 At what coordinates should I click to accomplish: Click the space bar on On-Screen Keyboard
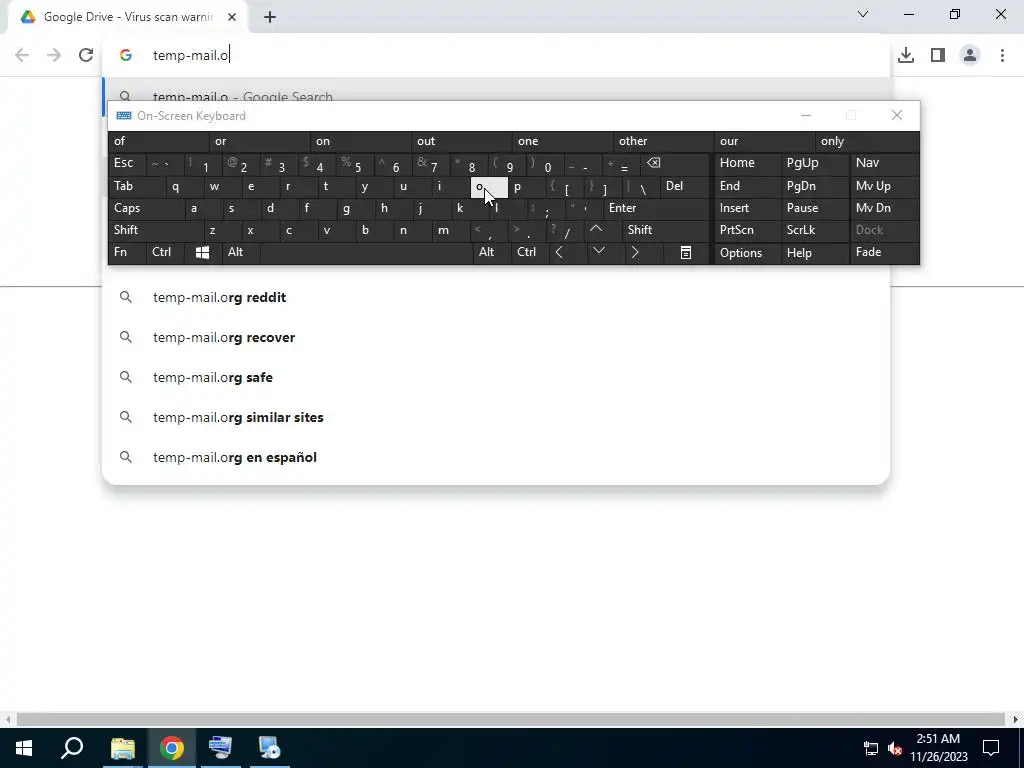[366, 252]
